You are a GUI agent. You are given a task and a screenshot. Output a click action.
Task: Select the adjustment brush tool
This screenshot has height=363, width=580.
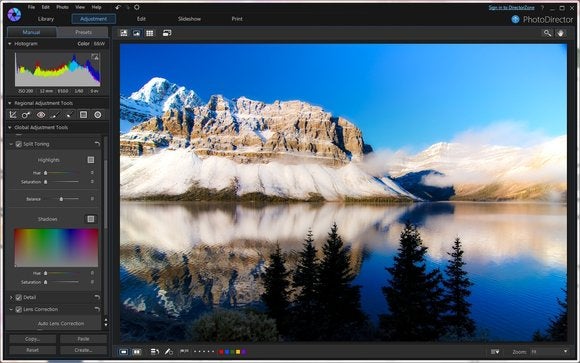click(x=55, y=115)
